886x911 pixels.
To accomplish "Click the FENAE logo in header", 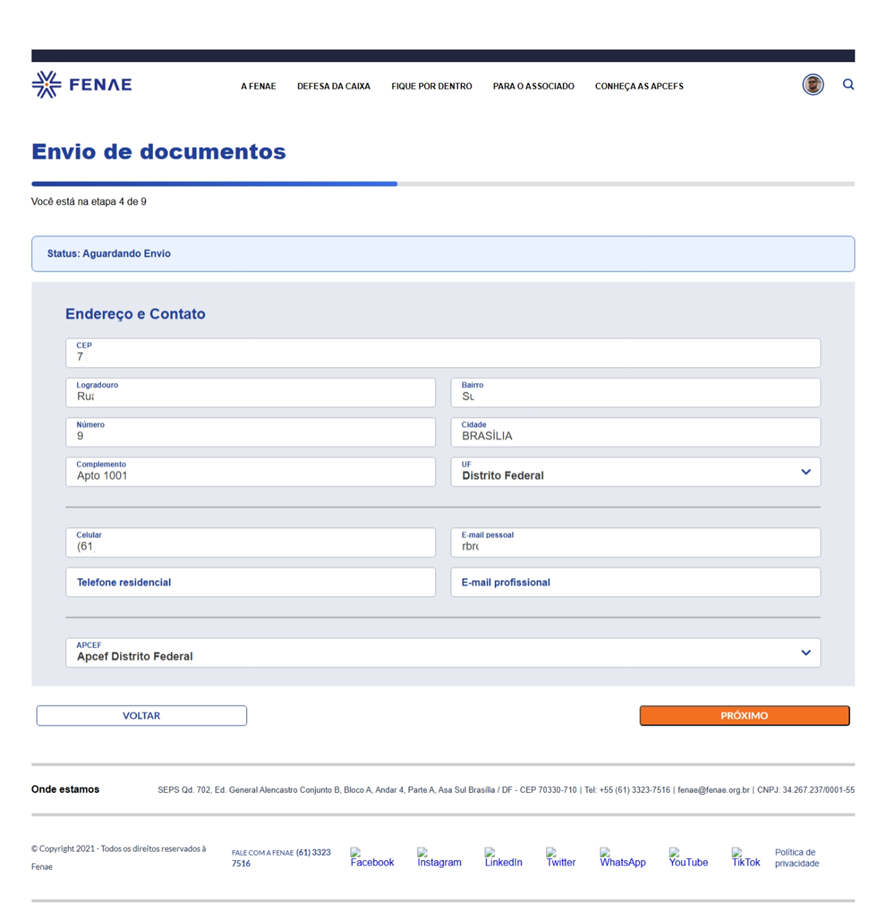I will [82, 85].
